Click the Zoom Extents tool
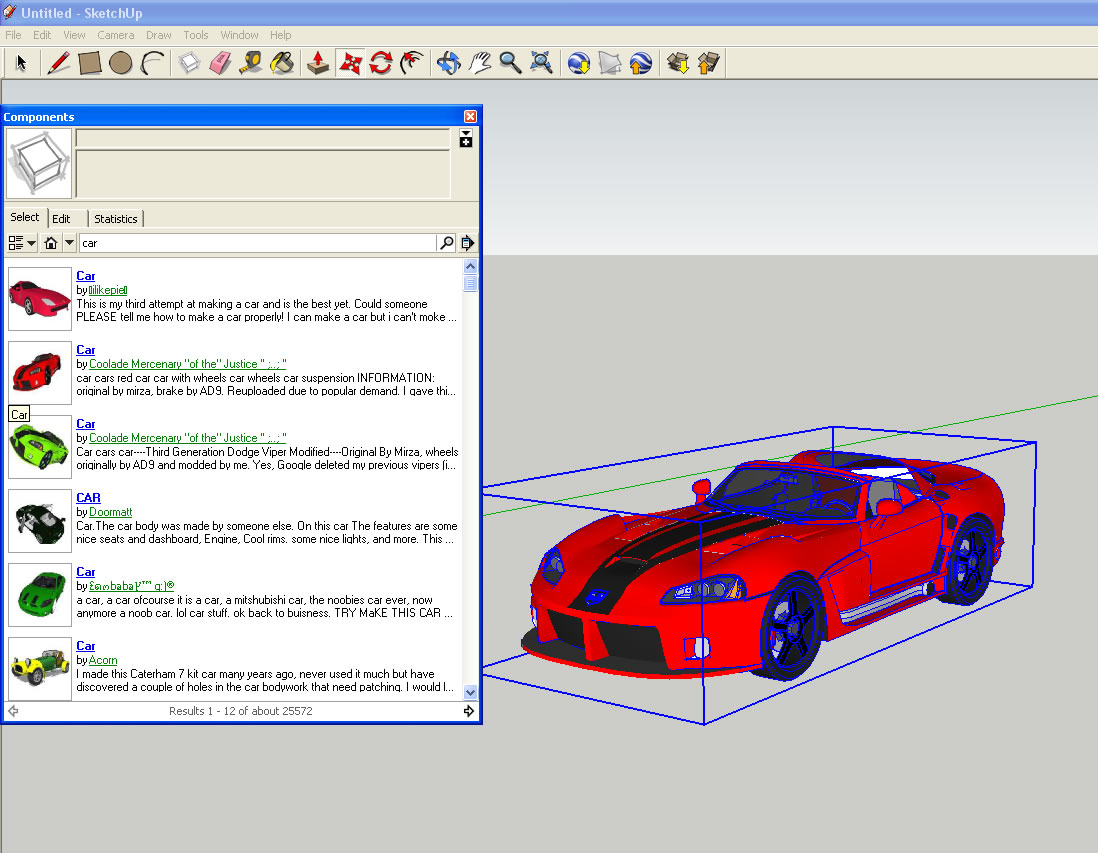 coord(542,64)
